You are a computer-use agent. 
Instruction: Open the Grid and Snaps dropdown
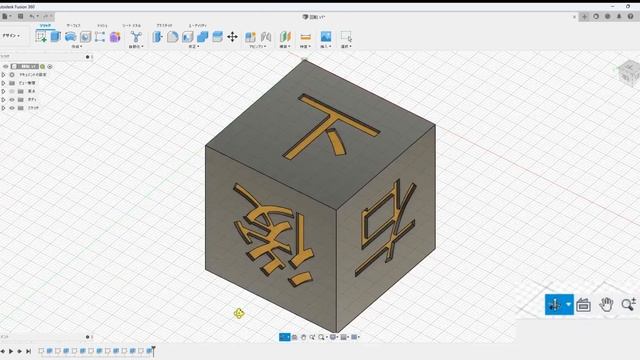click(344, 337)
